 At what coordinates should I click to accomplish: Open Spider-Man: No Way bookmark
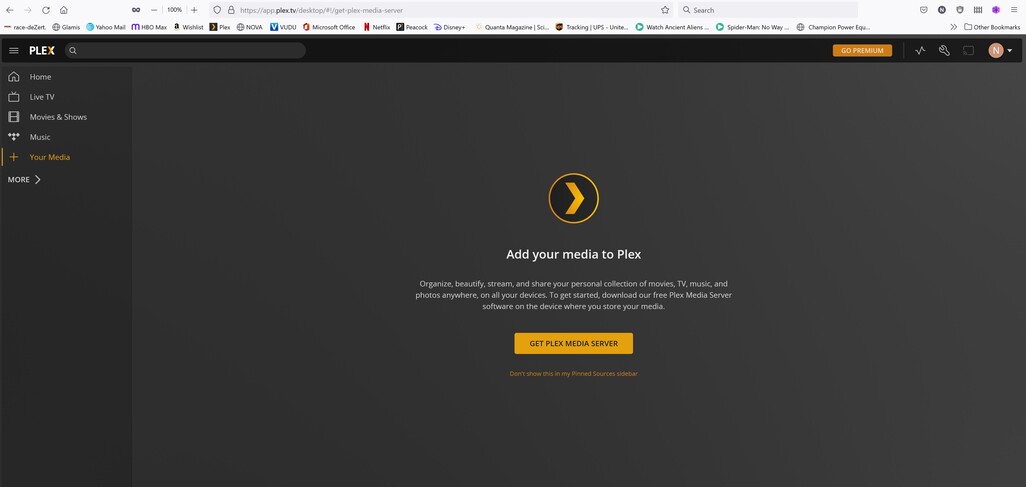(752, 27)
